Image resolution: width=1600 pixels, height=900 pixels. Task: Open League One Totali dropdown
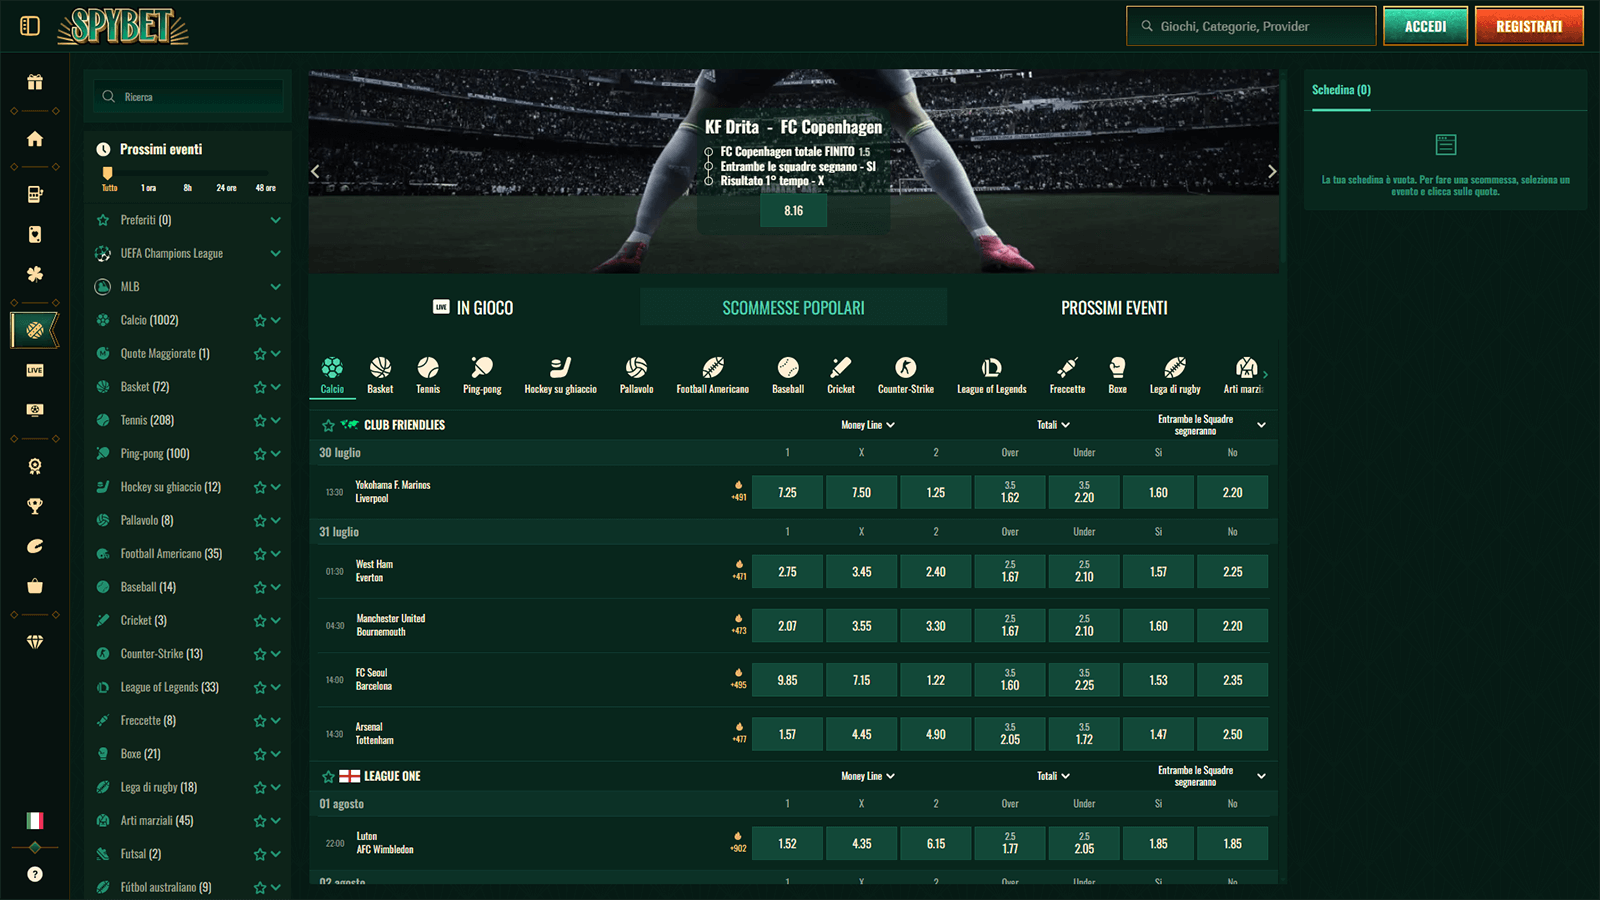[1053, 776]
